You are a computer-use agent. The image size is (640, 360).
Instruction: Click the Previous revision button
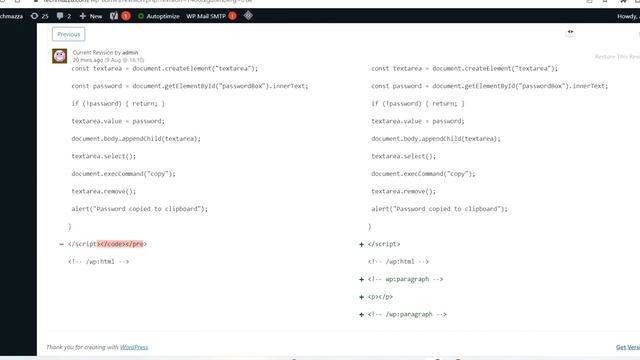(x=69, y=34)
